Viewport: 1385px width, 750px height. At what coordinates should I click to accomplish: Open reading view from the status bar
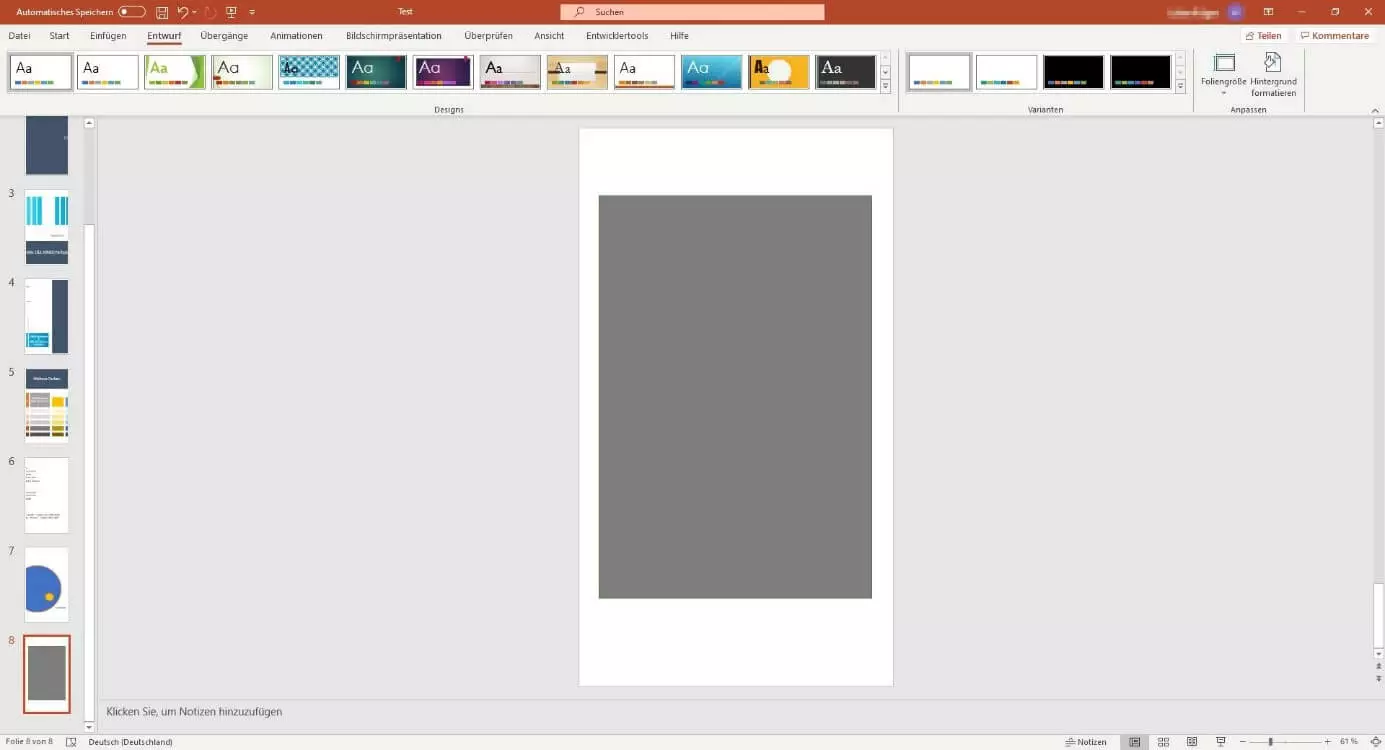click(x=1192, y=742)
